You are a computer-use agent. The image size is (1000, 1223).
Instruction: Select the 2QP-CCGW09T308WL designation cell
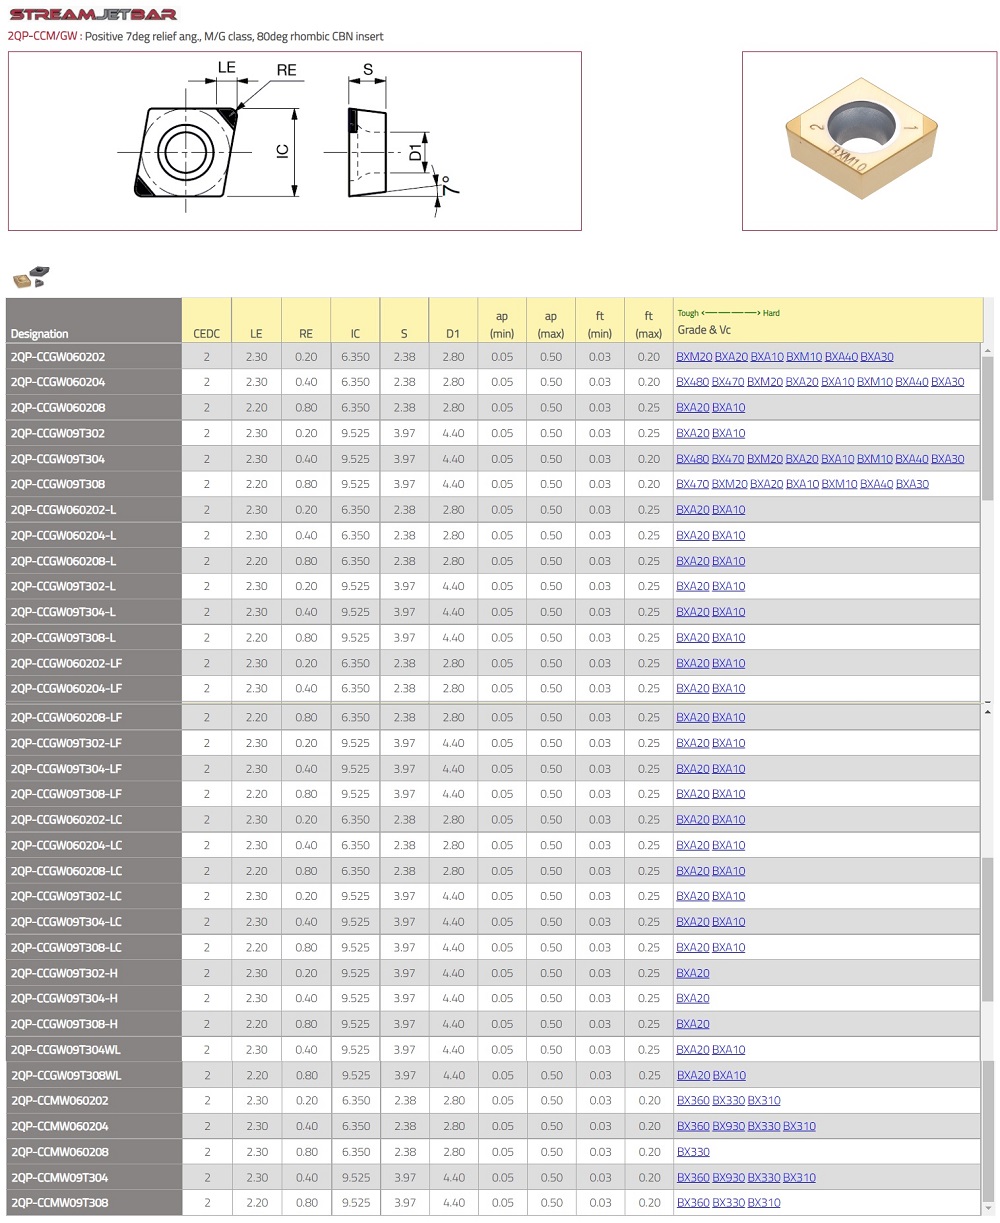pyautogui.click(x=94, y=1076)
